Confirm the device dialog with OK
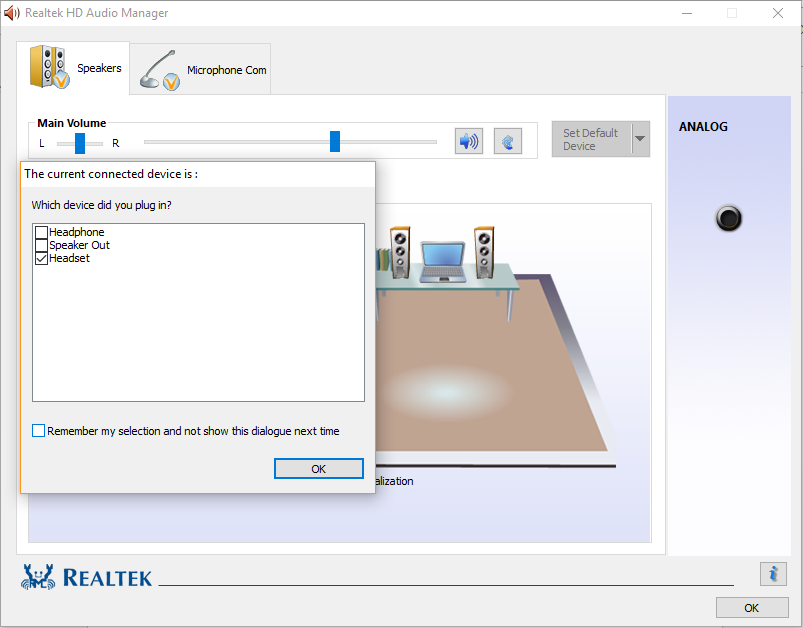 (x=319, y=469)
